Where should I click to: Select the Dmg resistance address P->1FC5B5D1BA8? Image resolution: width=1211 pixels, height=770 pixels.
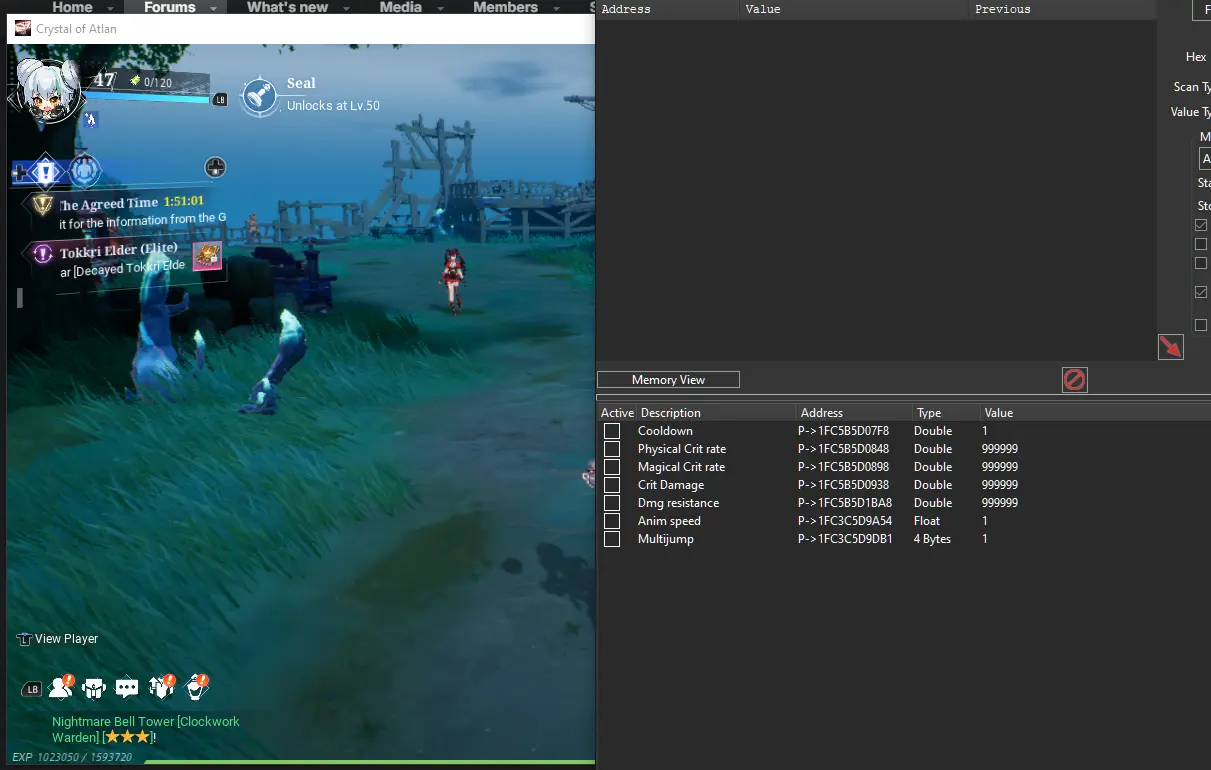[845, 503]
